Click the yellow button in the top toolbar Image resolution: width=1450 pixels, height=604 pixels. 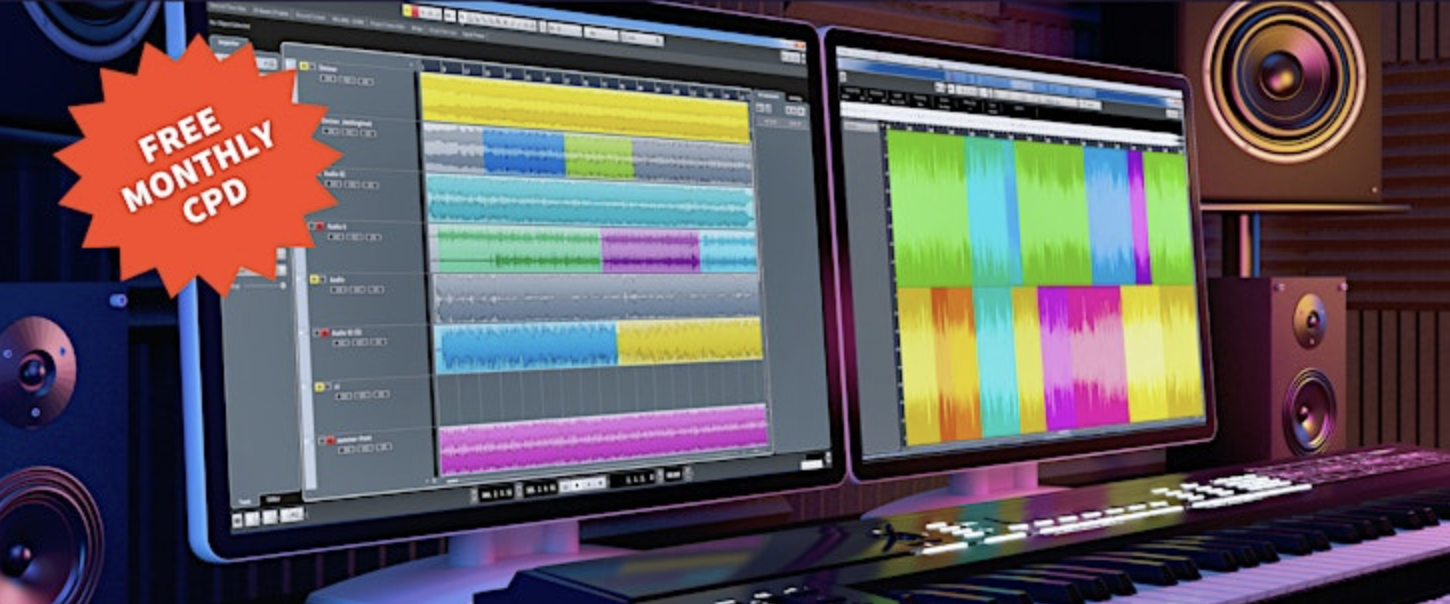(410, 11)
